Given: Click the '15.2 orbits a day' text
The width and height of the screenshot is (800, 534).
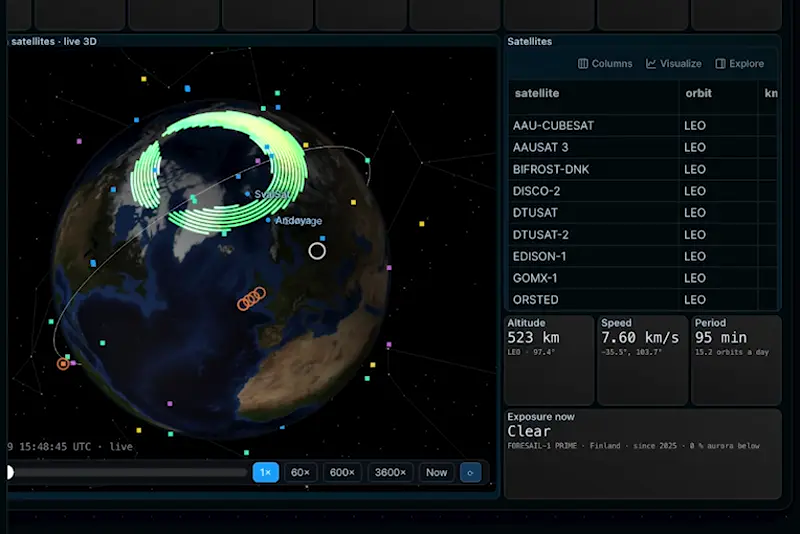Looking at the screenshot, I should click(732, 352).
